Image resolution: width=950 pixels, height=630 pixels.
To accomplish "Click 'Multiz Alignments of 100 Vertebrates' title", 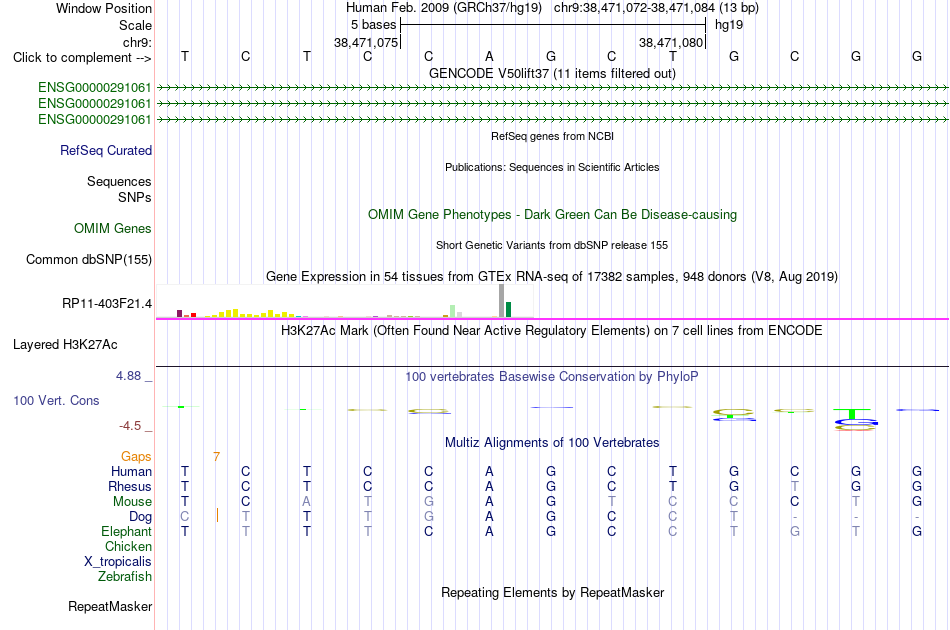I will [x=552, y=443].
